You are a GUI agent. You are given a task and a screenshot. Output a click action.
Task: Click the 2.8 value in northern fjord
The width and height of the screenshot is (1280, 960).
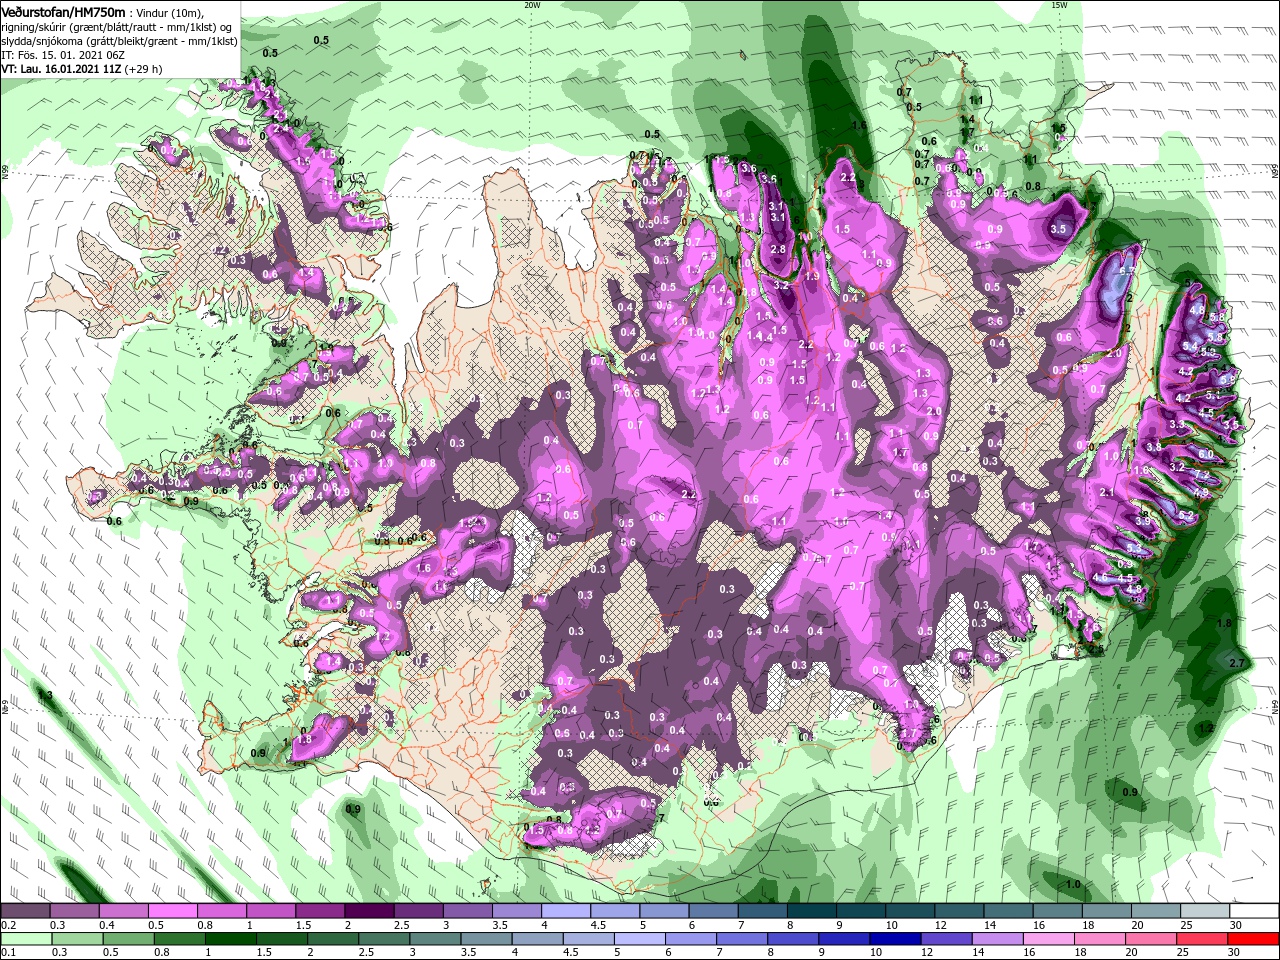[777, 248]
